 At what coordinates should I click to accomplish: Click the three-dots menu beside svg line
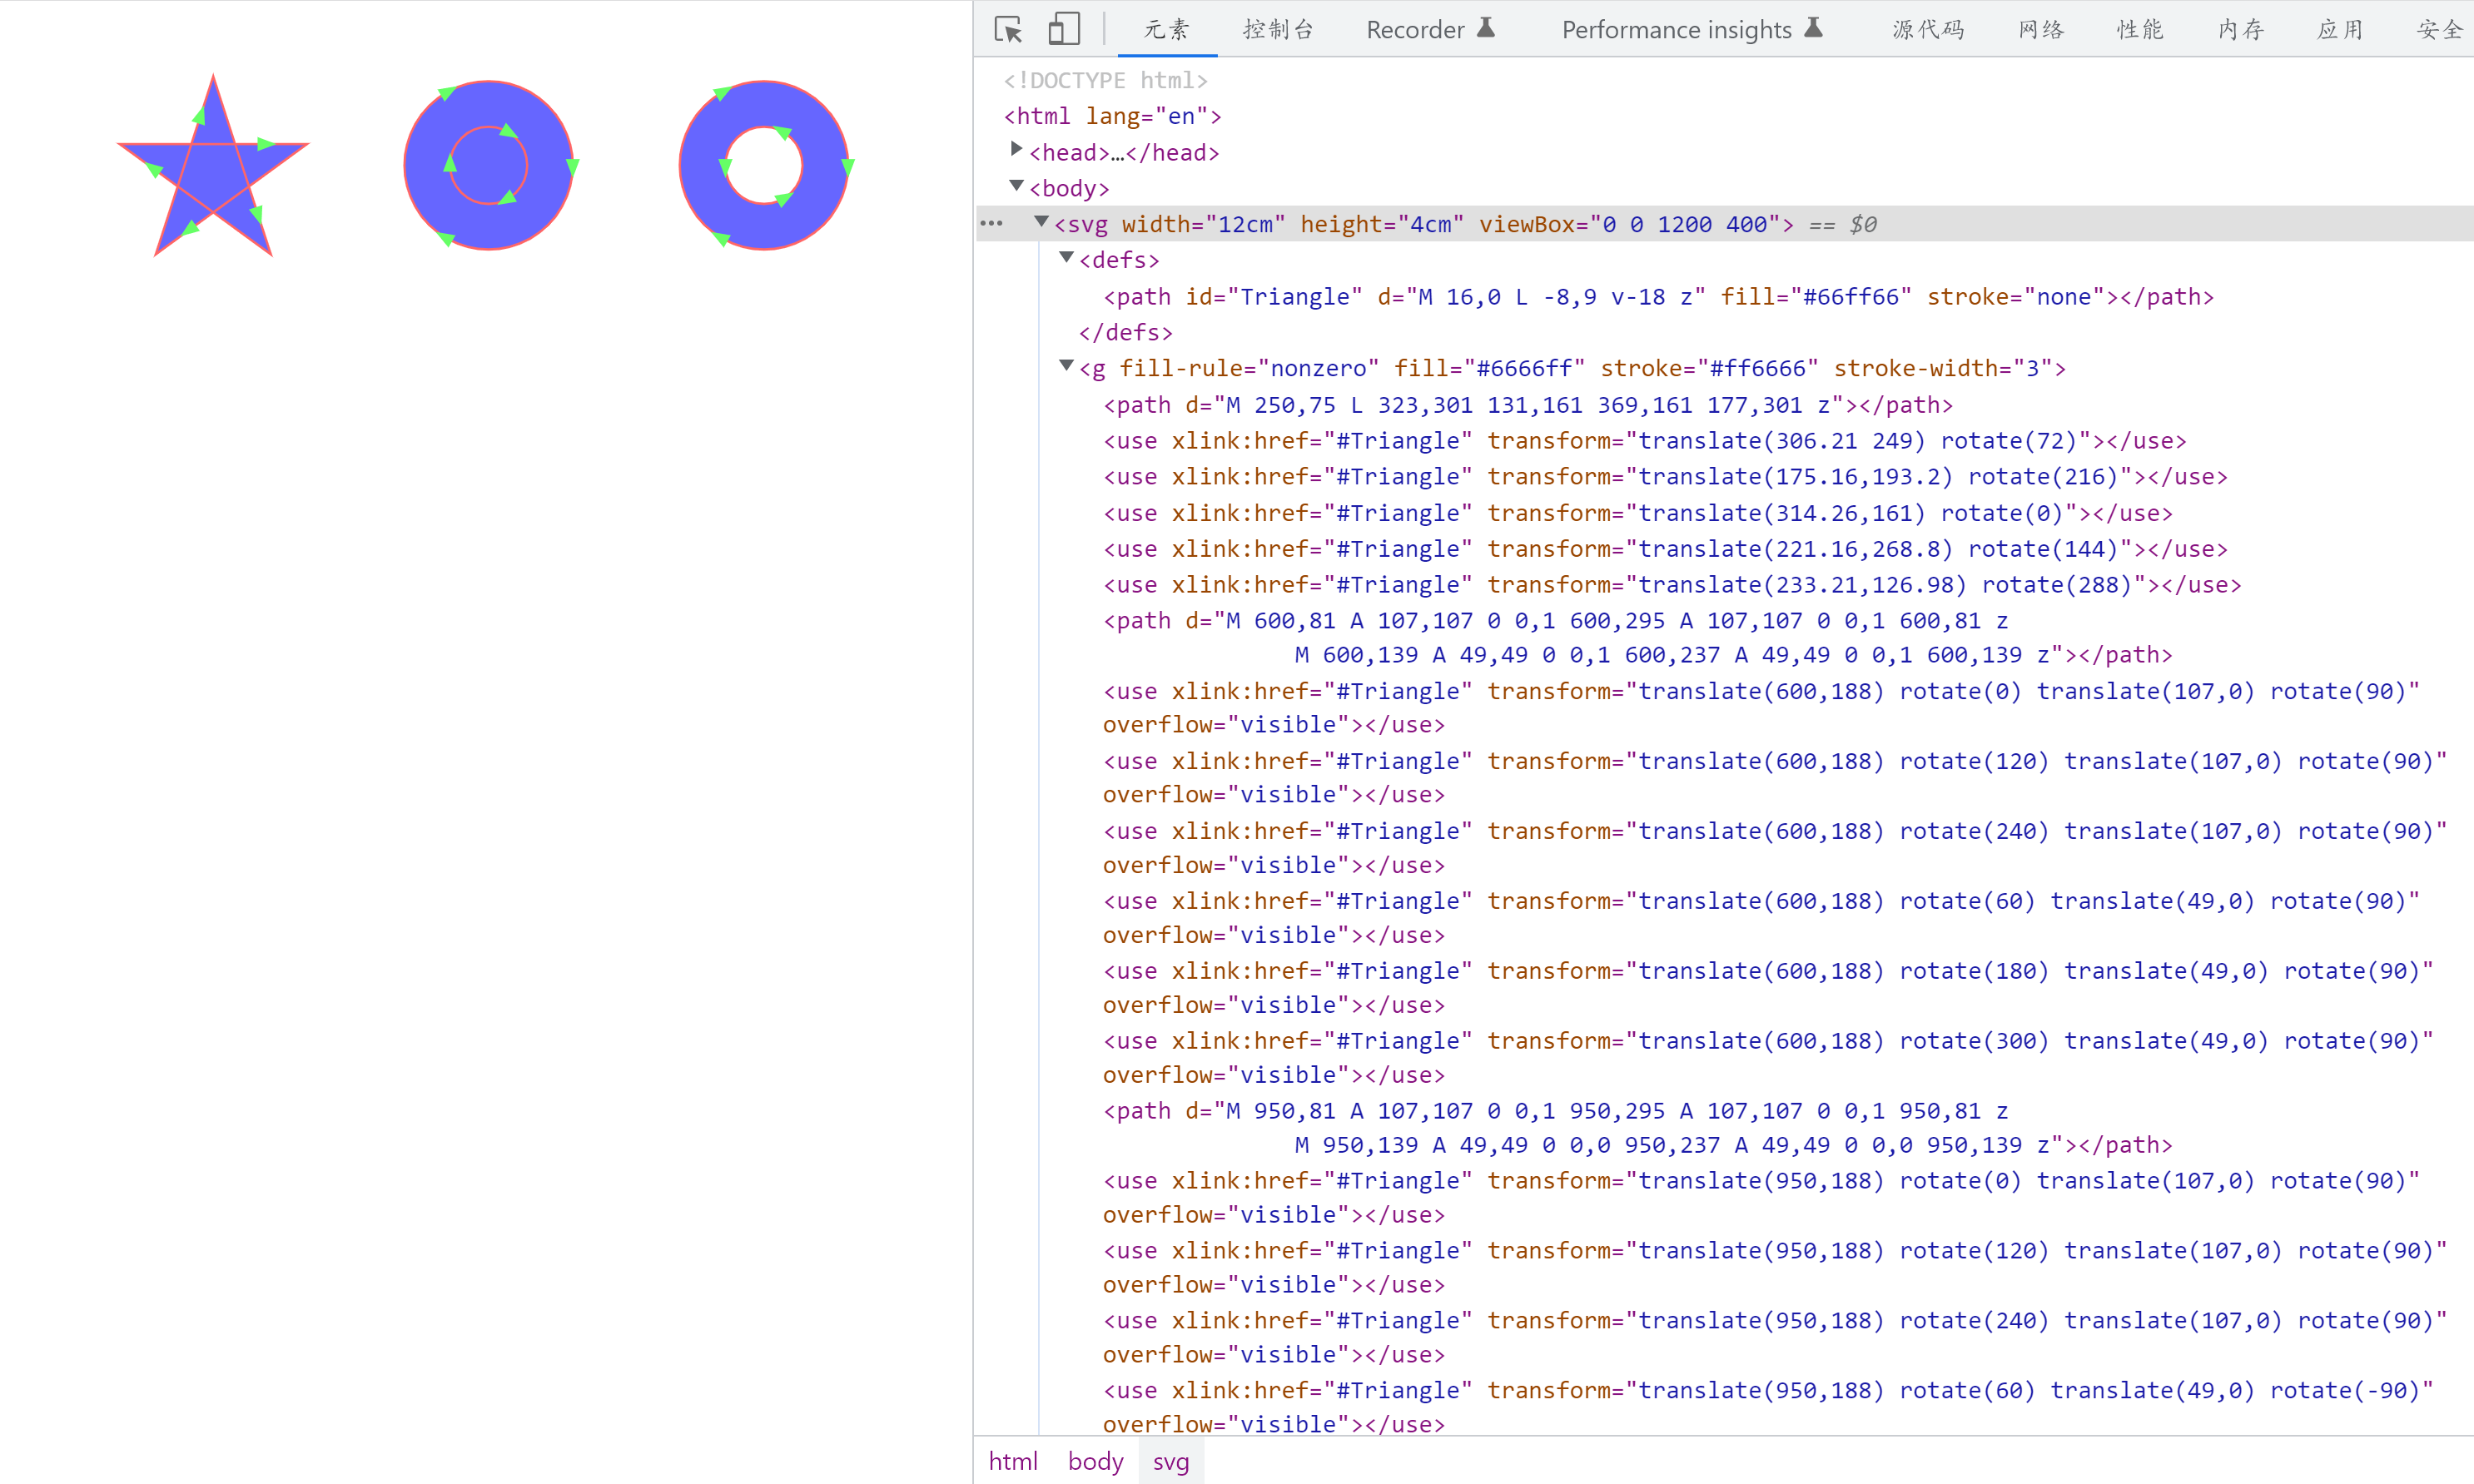(991, 223)
